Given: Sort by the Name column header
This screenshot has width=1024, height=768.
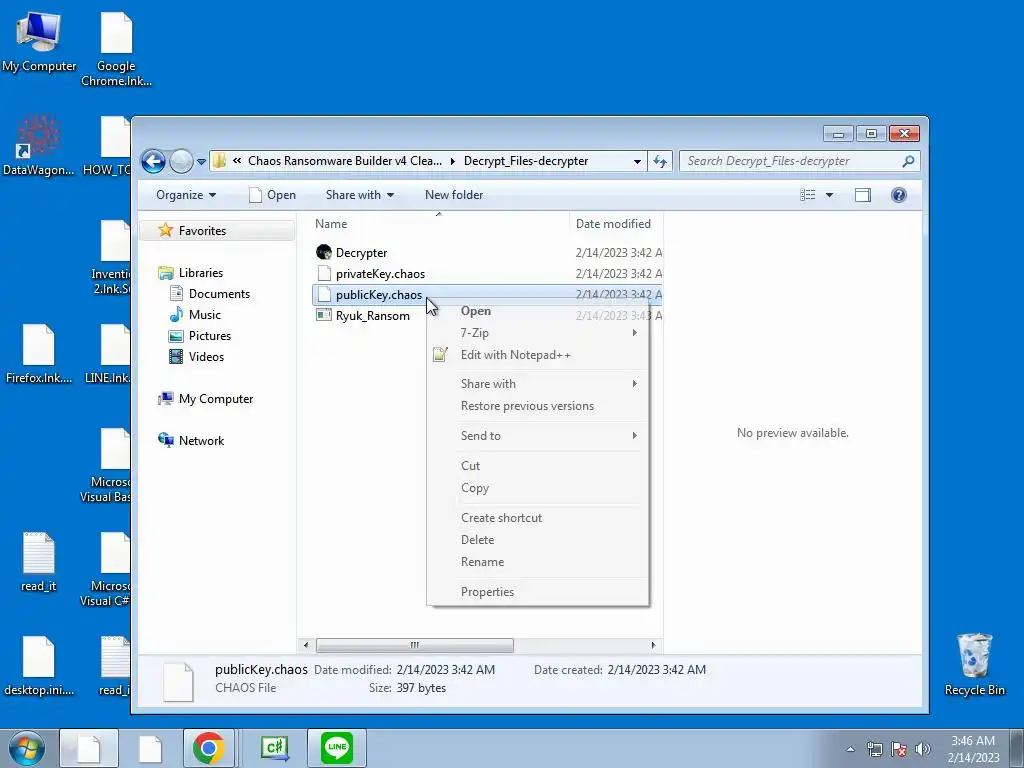Looking at the screenshot, I should click(331, 223).
